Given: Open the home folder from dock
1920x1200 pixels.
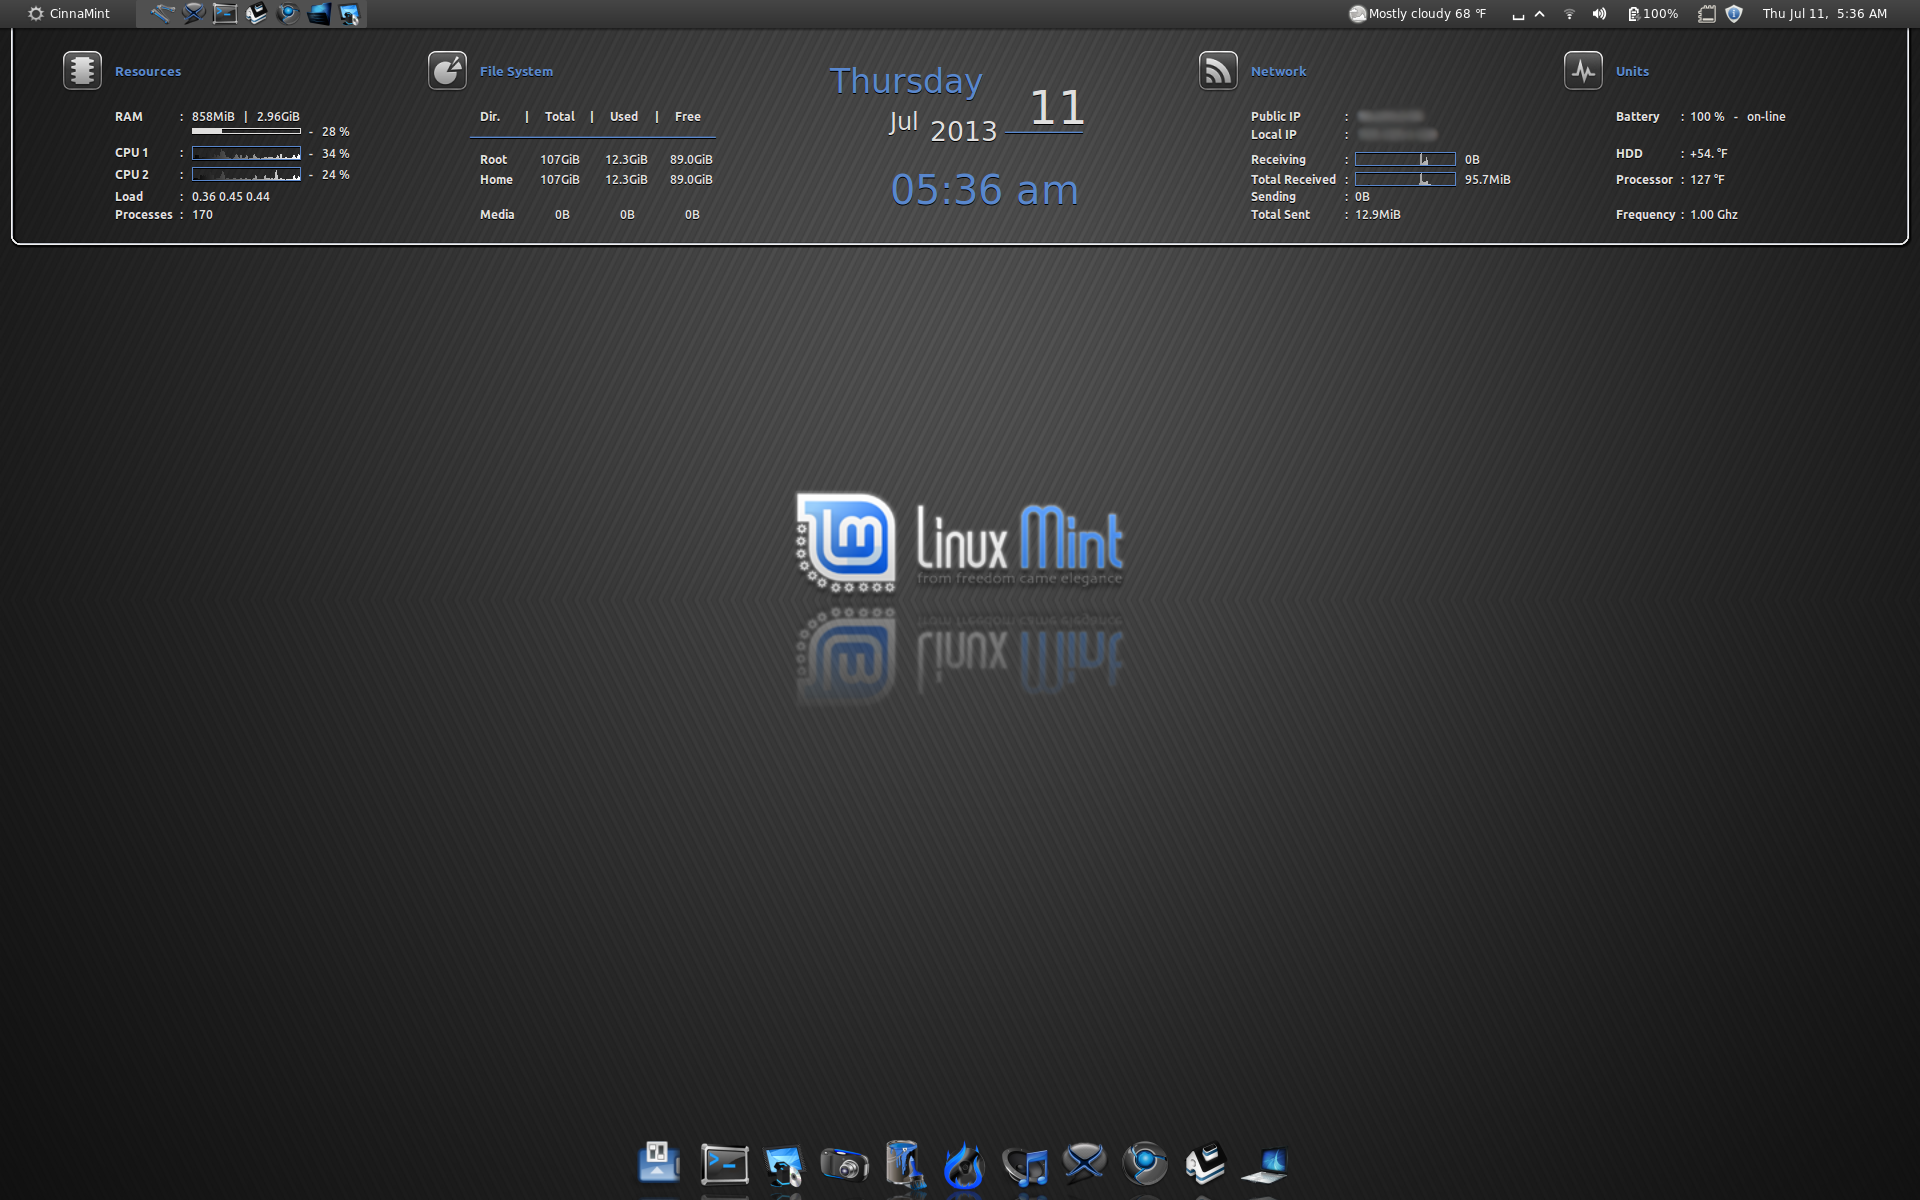Looking at the screenshot, I should coord(1205,1163).
